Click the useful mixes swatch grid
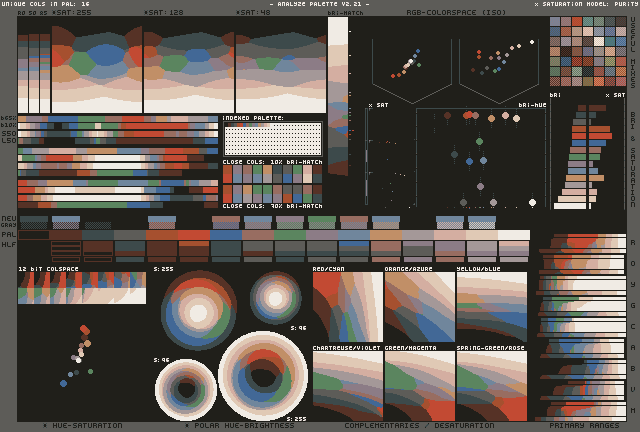This screenshot has height=432, width=640. [588, 51]
